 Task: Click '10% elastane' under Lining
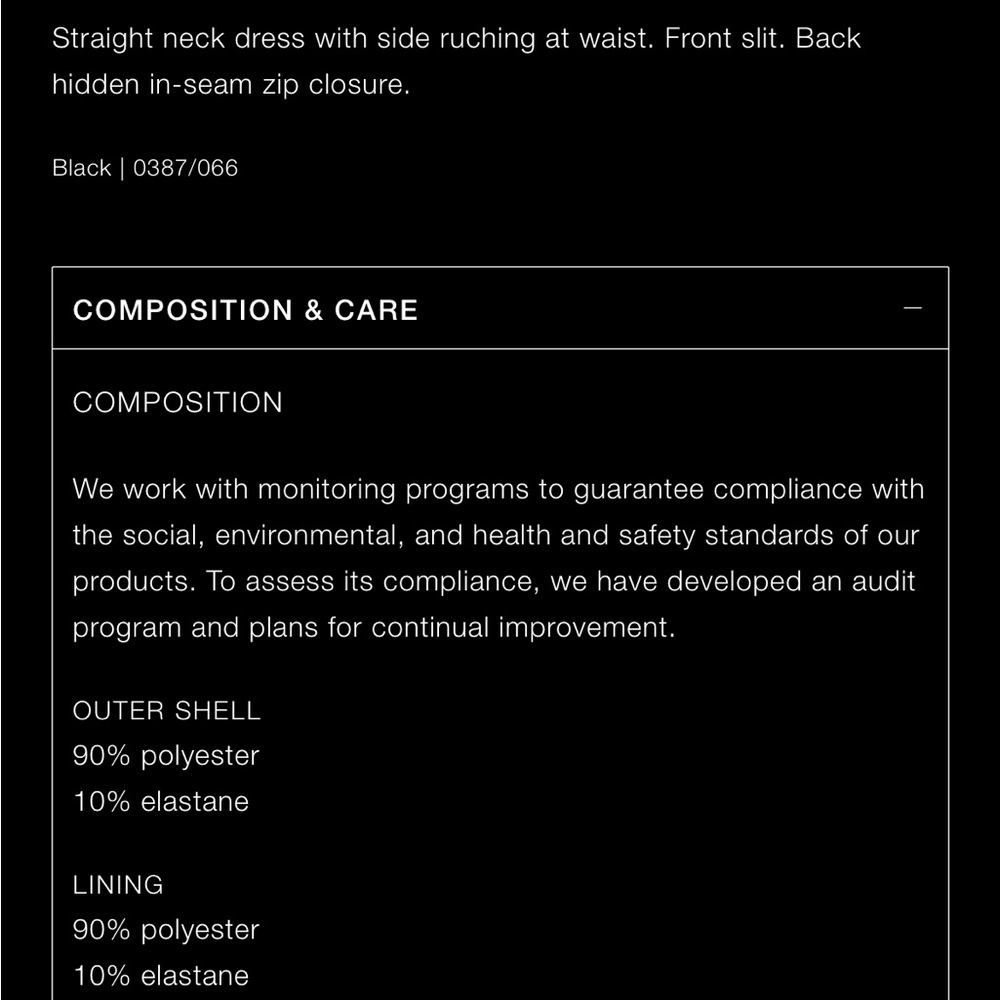[x=161, y=976]
